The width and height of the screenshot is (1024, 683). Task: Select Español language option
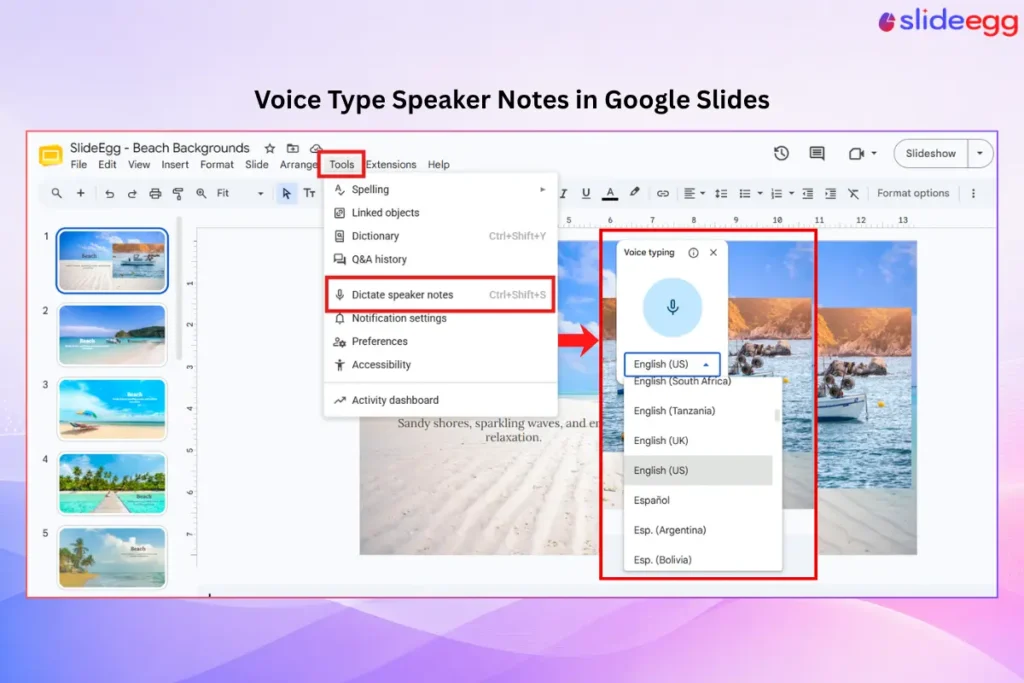click(698, 500)
